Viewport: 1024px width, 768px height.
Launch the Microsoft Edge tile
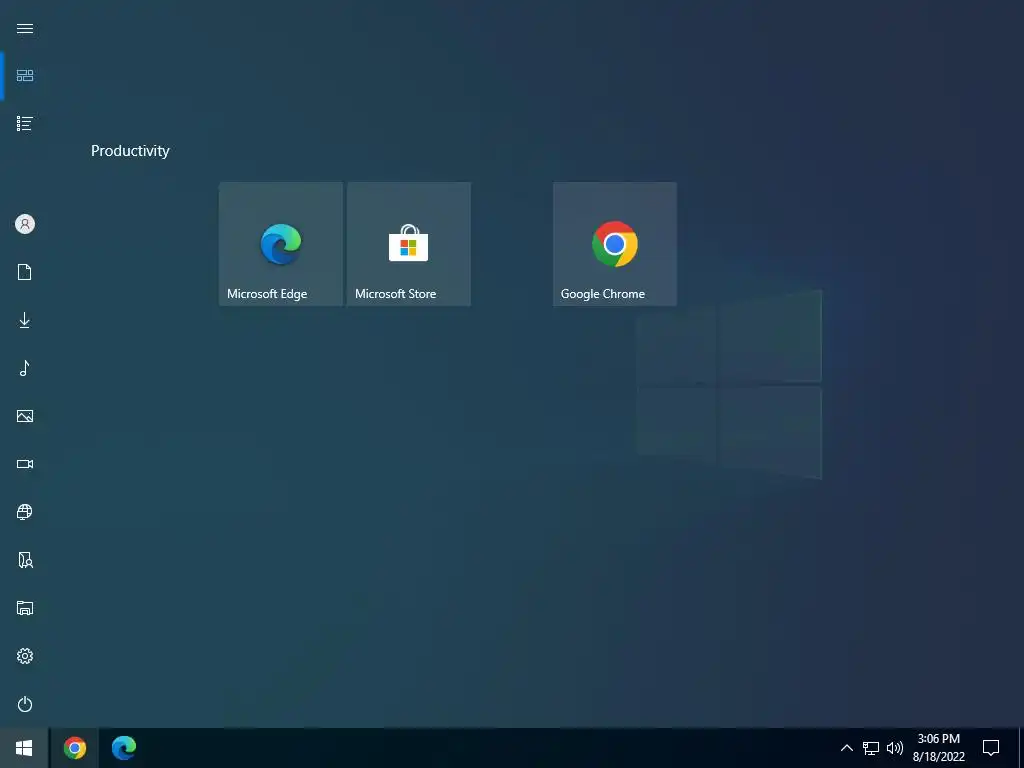click(x=281, y=244)
